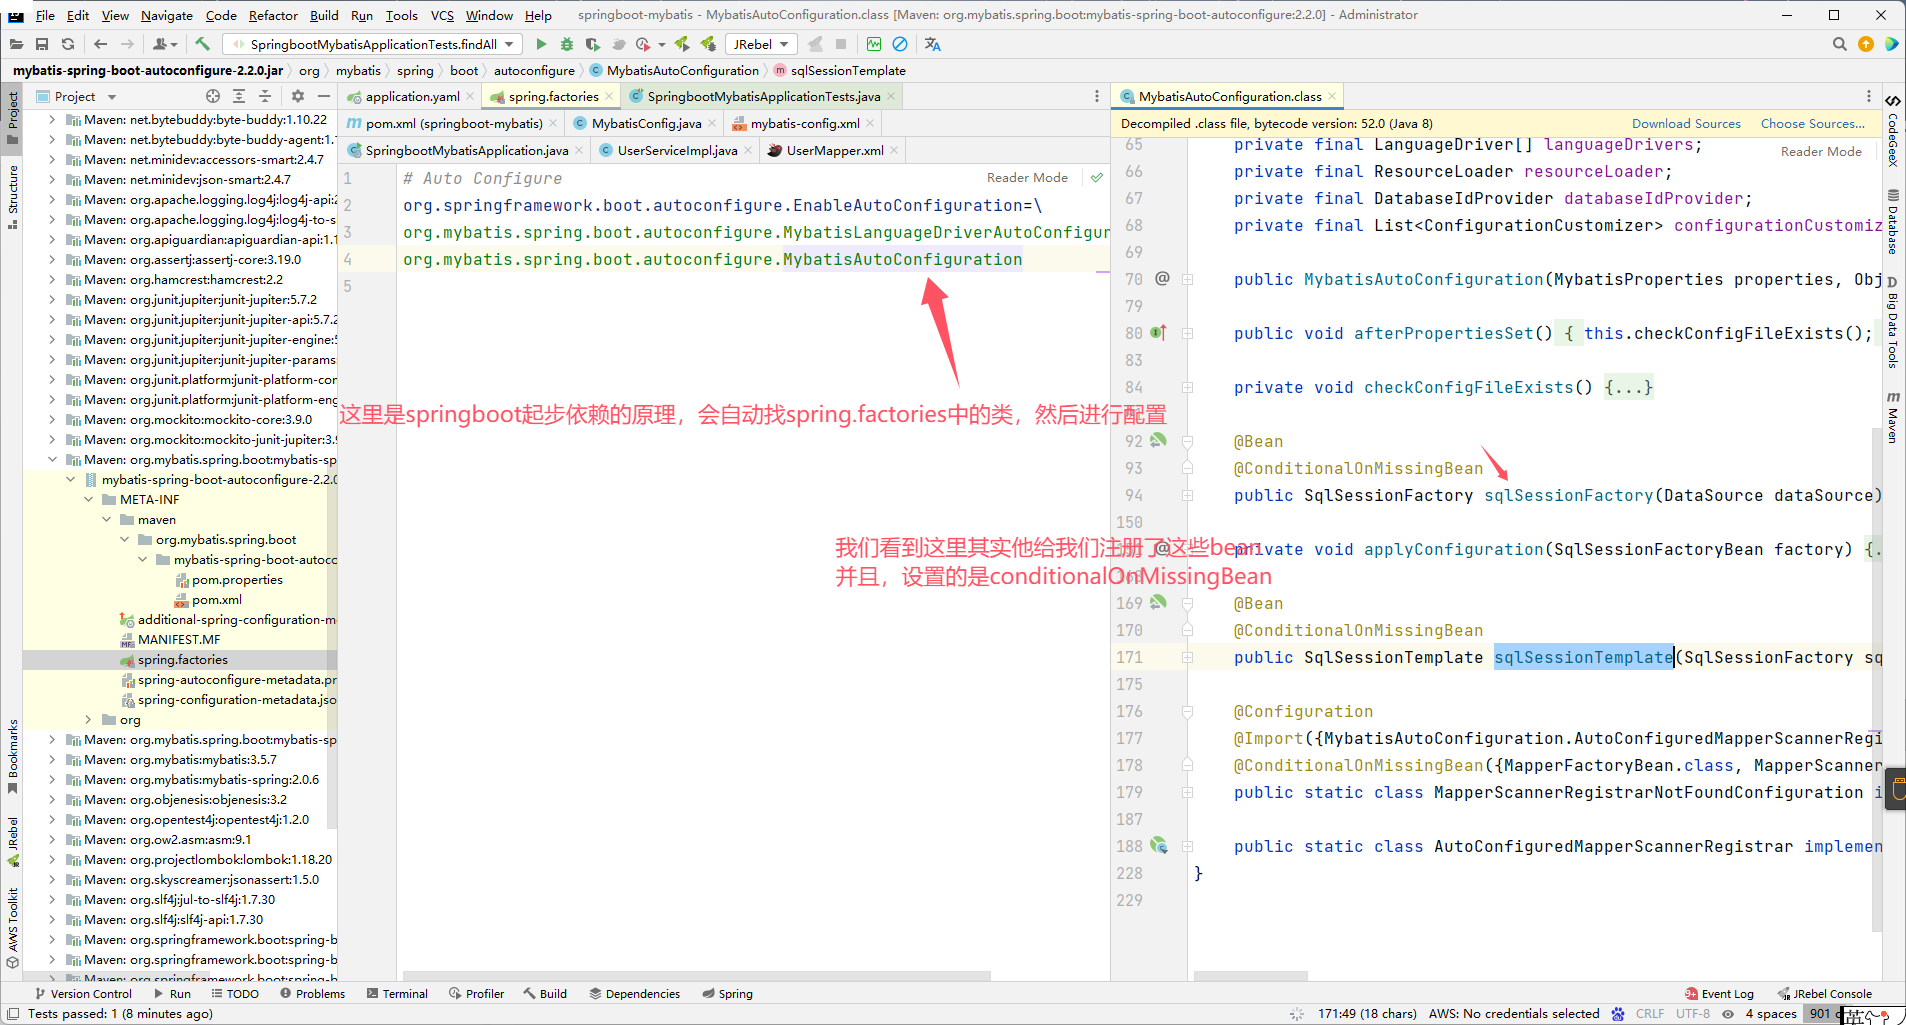The image size is (1906, 1025).
Task: Toggle the Structure tool window sidebar button
Action: [13, 197]
